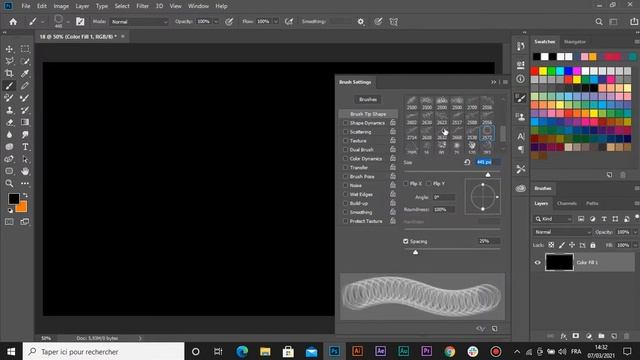Create a new brush from Brush Settings footer
This screenshot has height=360, width=640.
tap(495, 329)
